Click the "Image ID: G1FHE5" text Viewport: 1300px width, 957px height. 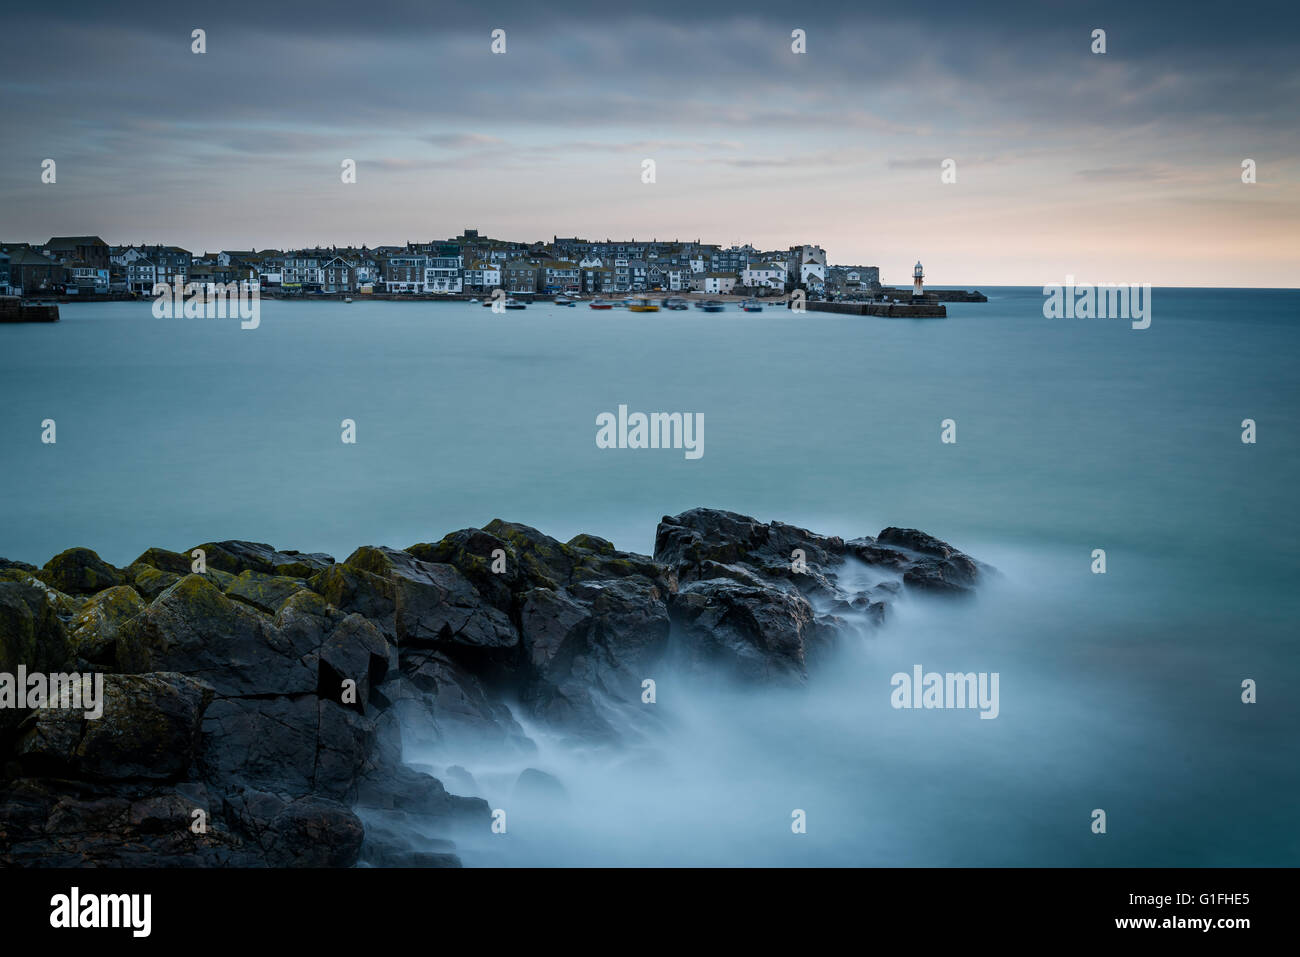[x=1191, y=900]
